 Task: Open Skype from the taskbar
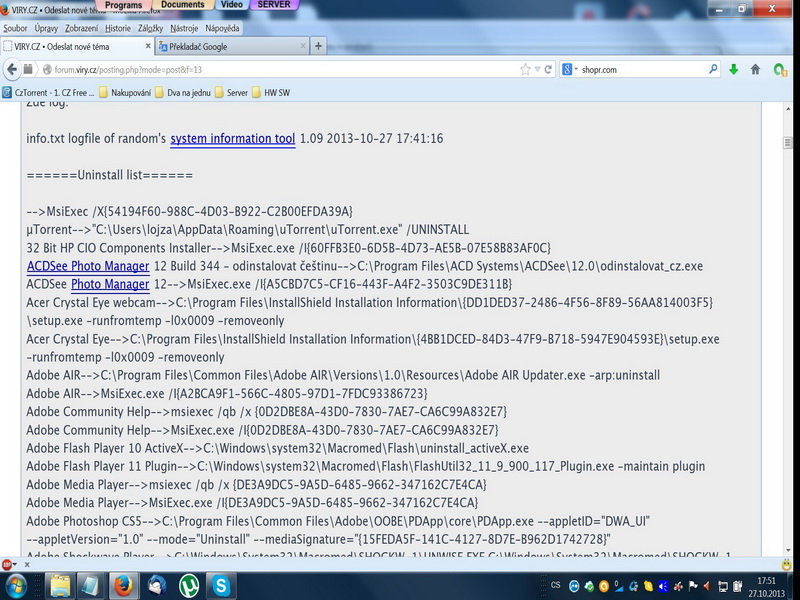[x=220, y=584]
